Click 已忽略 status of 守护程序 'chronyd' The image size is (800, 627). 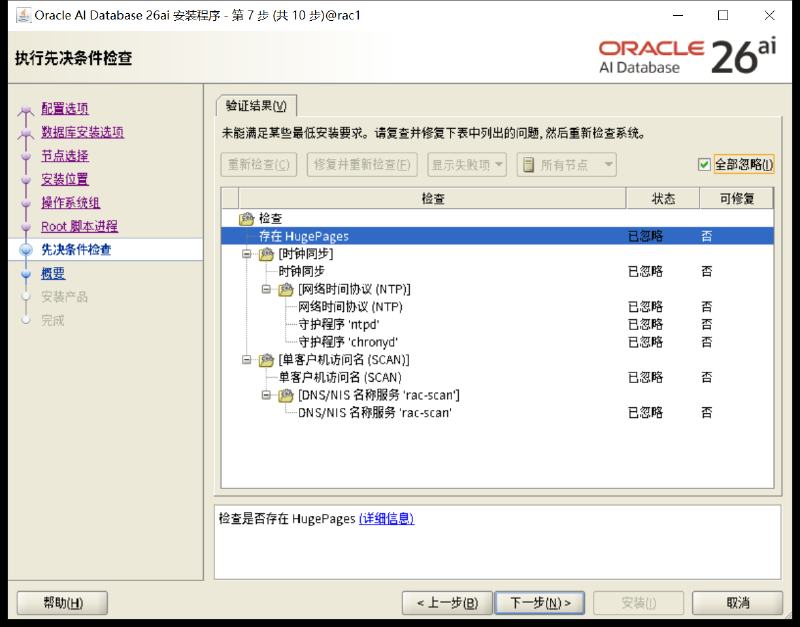point(645,342)
